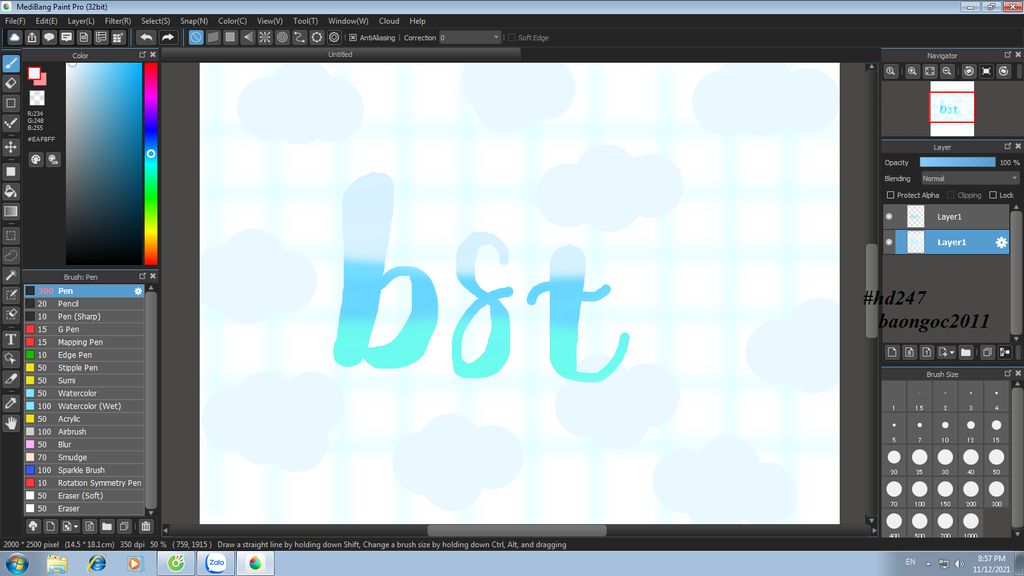Click the cloud save icon in toolbar
The image size is (1024, 576).
(14, 37)
